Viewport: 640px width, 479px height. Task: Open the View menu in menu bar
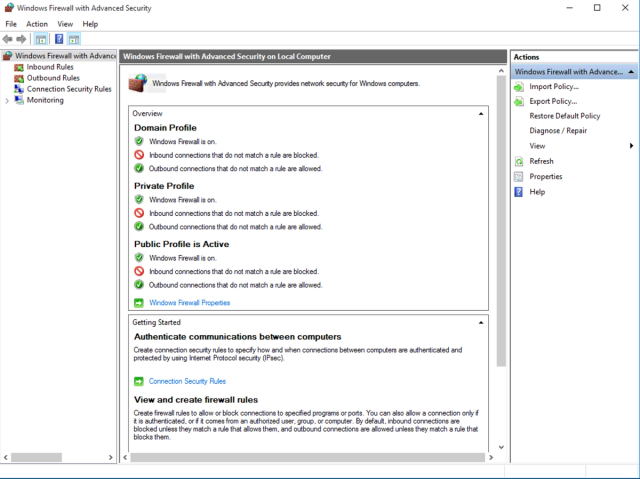(x=65, y=24)
